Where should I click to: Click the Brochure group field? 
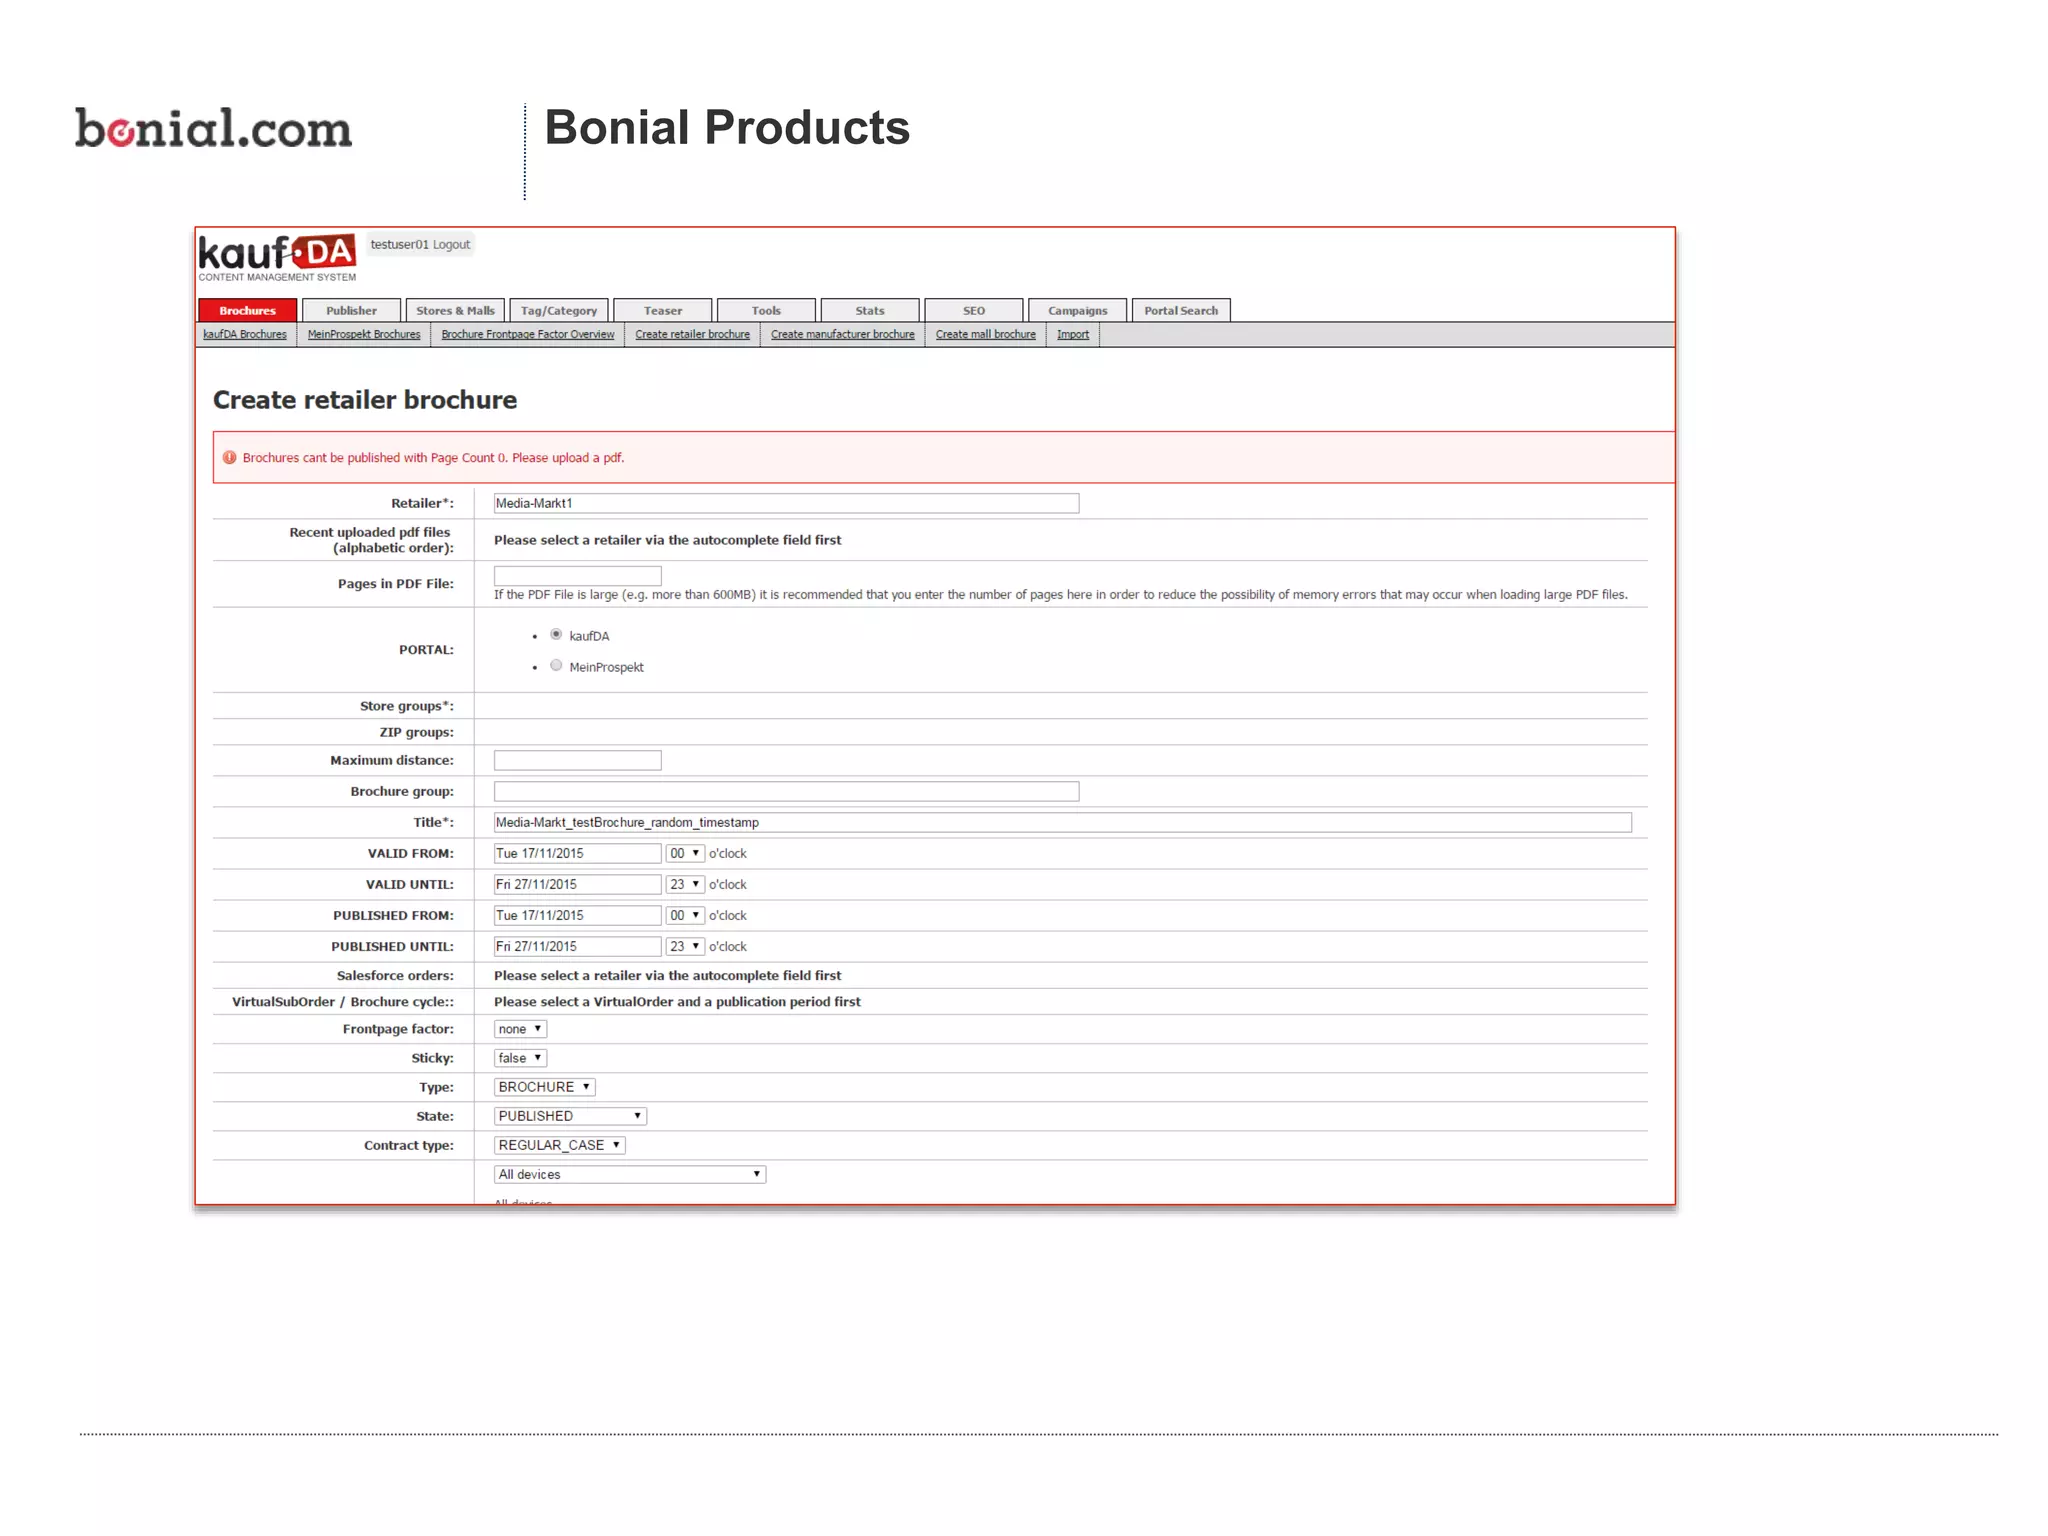point(786,791)
